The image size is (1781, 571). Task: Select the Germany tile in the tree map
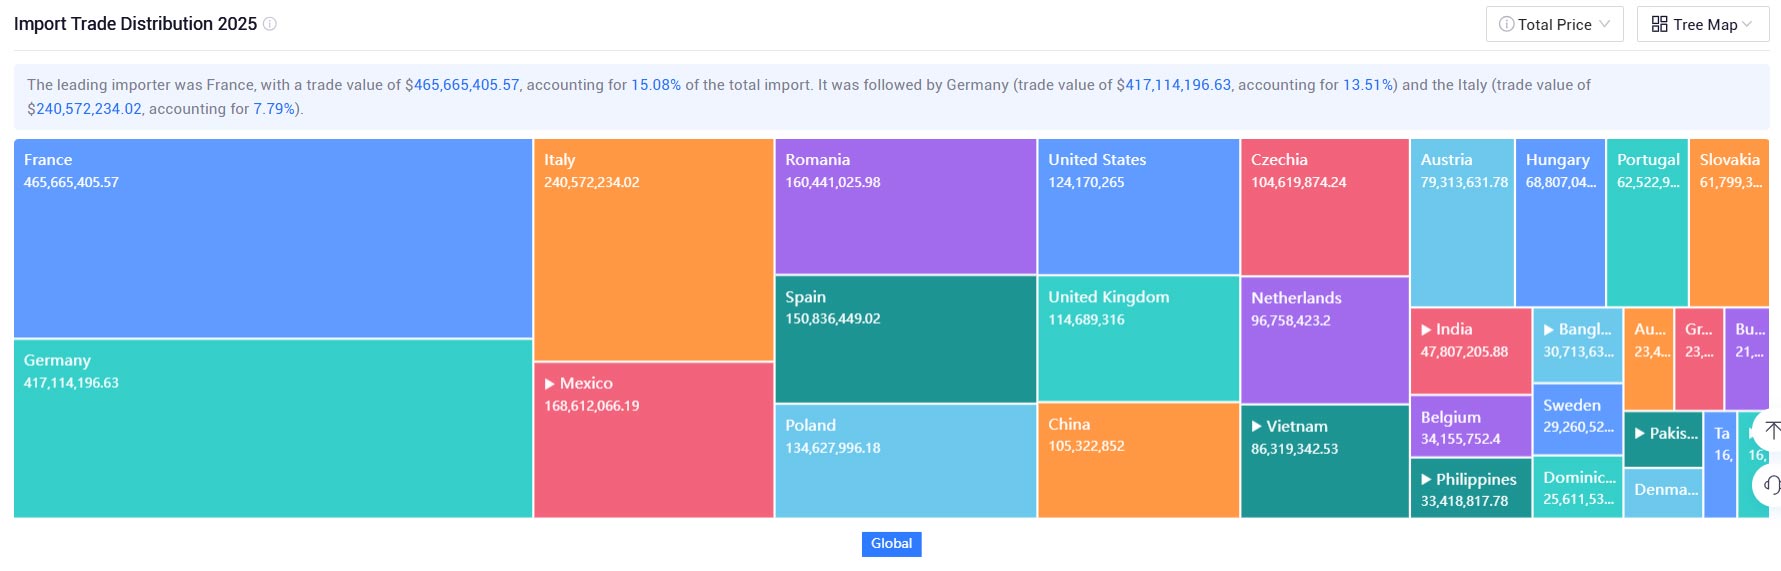coord(273,429)
